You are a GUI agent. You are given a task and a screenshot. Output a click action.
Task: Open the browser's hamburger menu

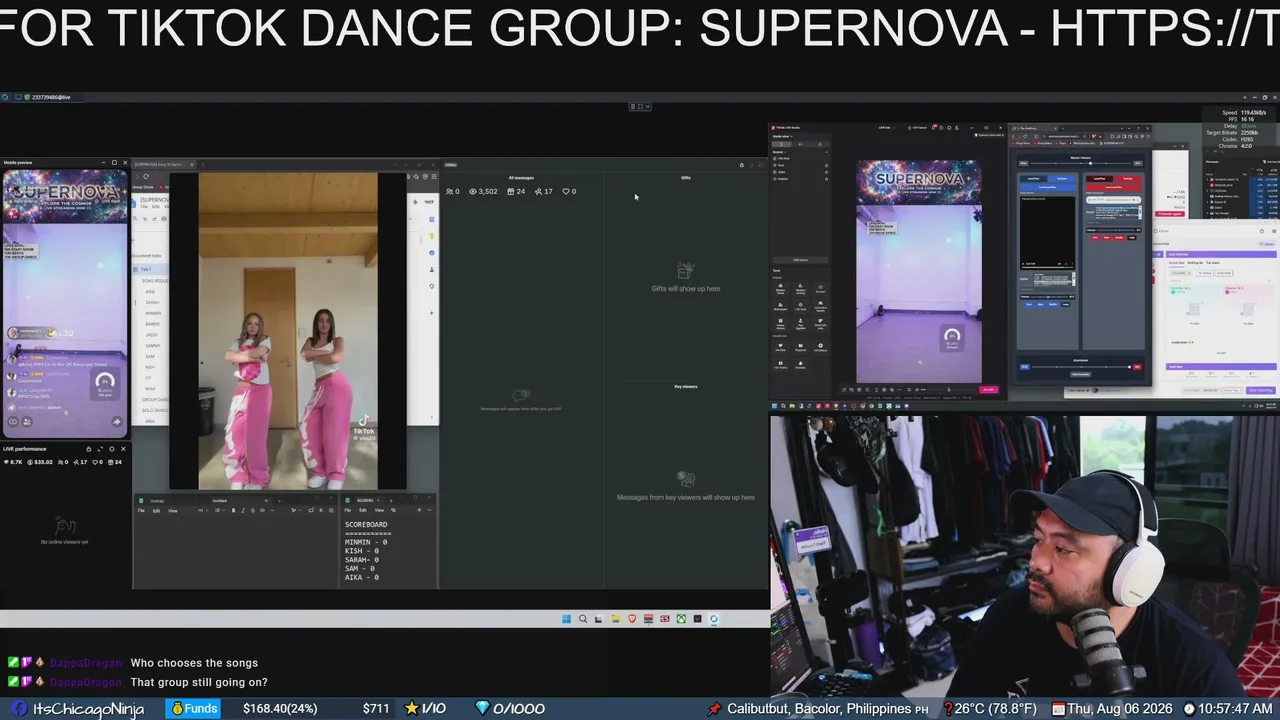point(434,177)
